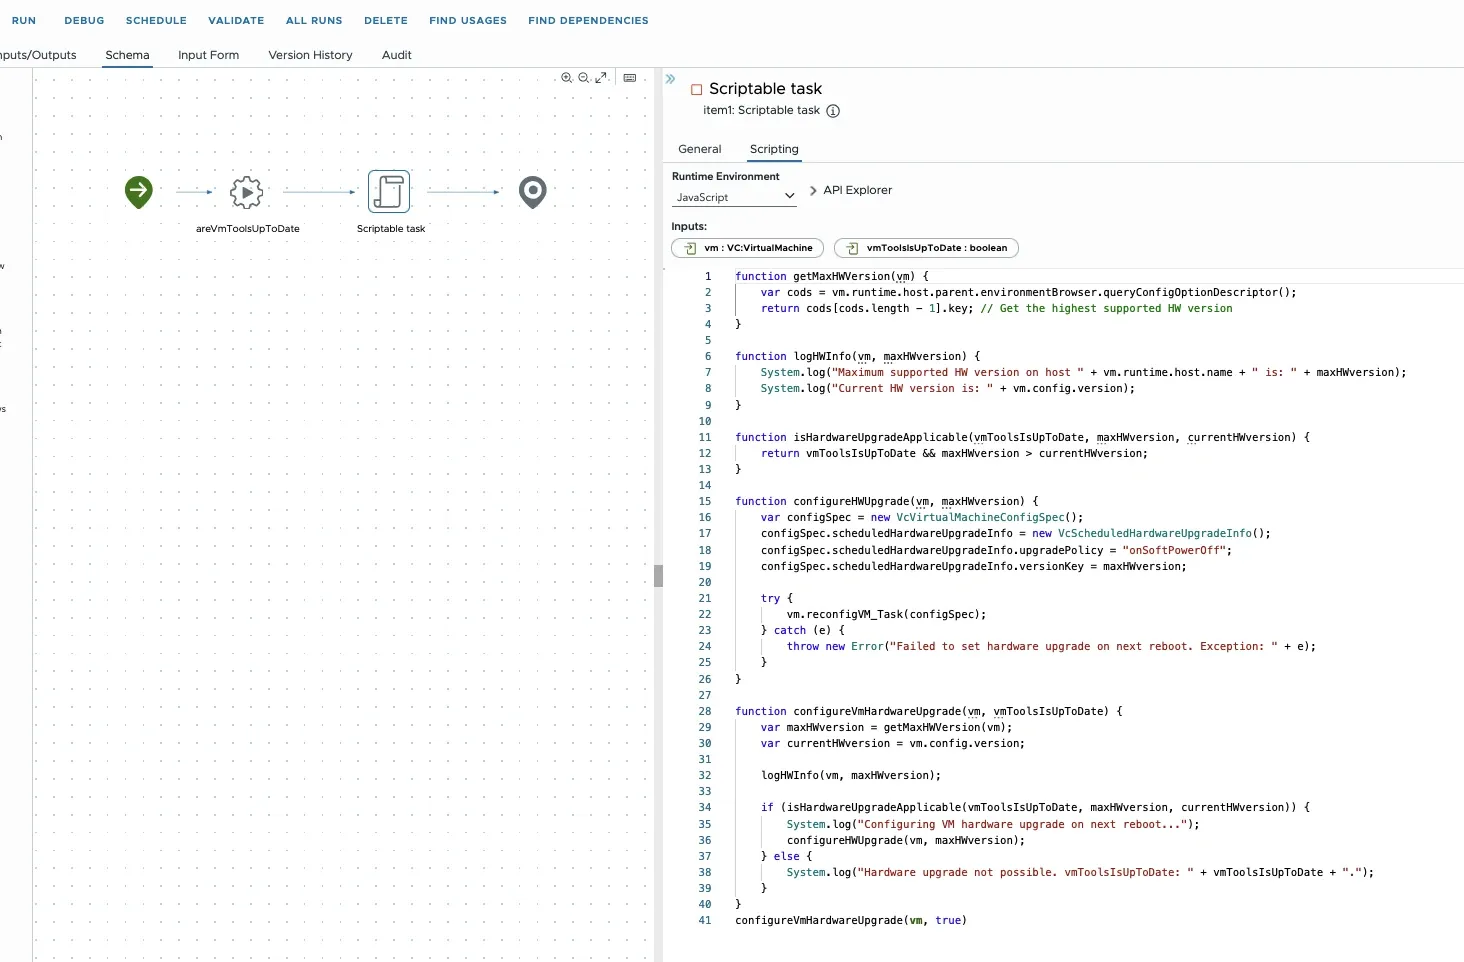Screen dimensions: 1464x962
Task: Expand the API Explorer section
Action: tap(850, 190)
